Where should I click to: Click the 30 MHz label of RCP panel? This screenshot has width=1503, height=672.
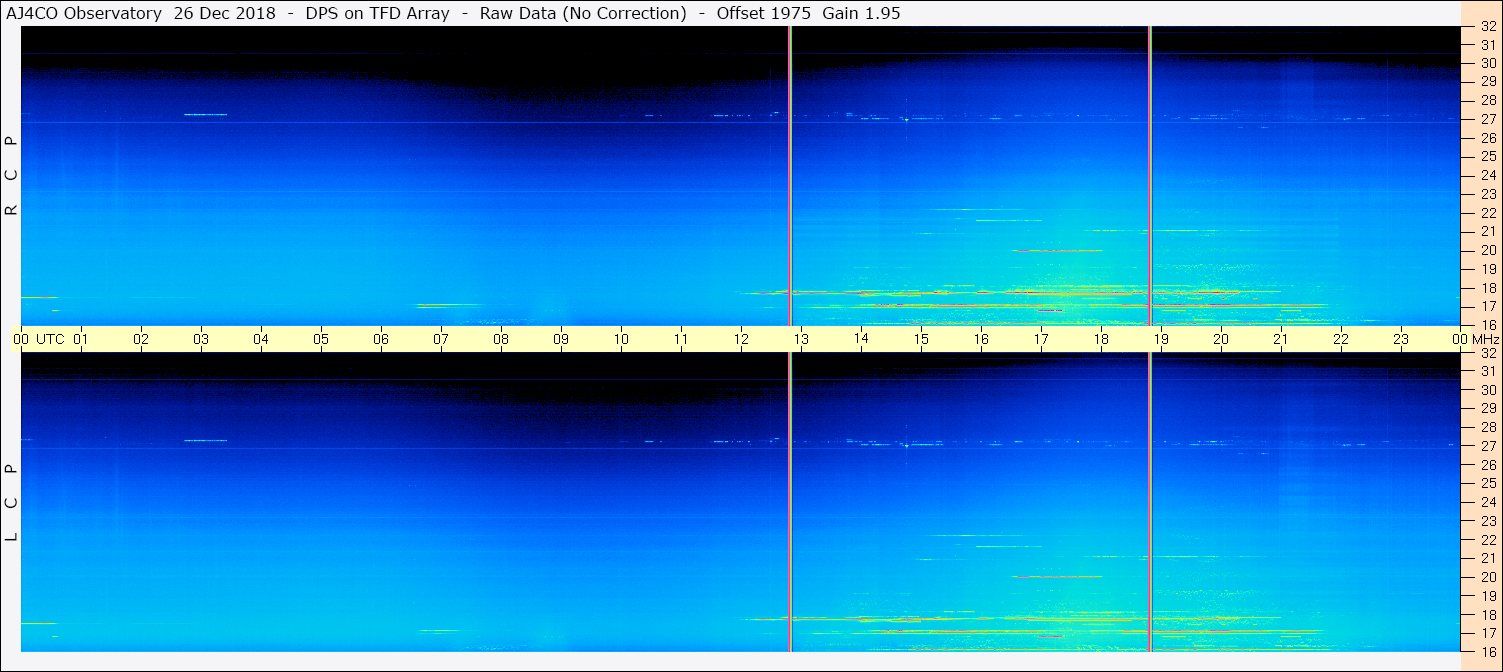1488,63
